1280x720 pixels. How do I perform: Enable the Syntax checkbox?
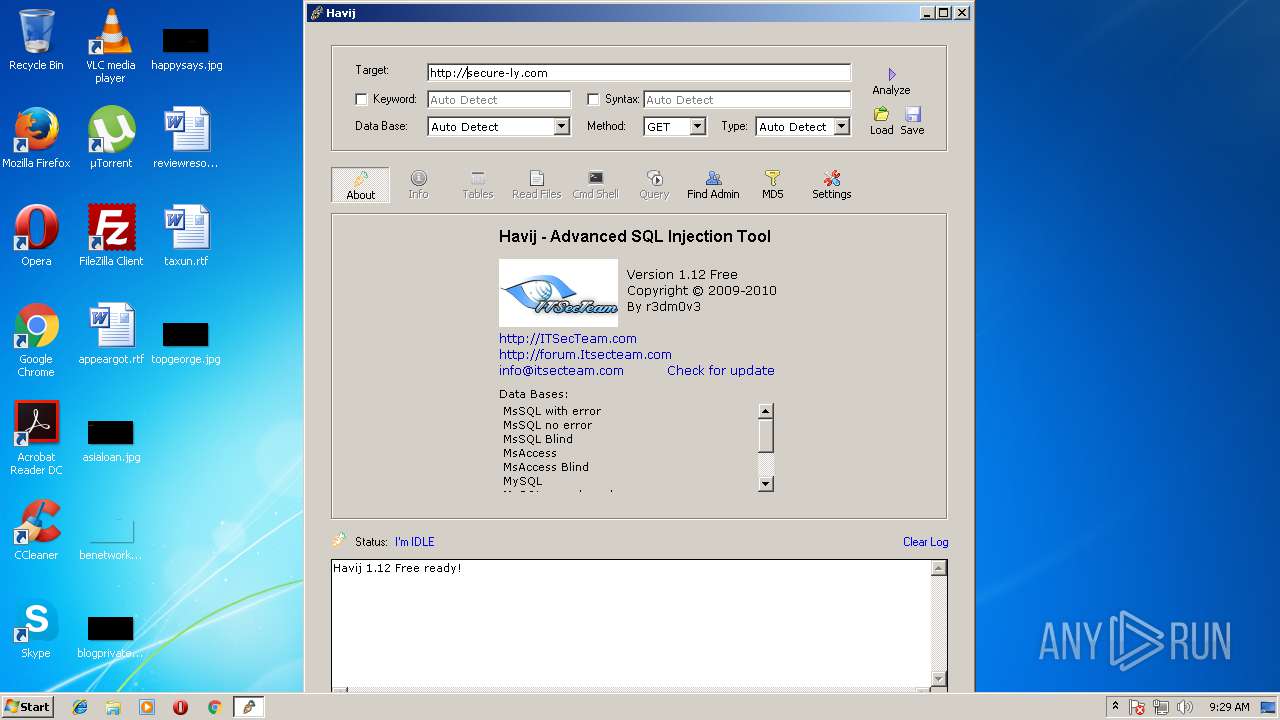point(593,99)
